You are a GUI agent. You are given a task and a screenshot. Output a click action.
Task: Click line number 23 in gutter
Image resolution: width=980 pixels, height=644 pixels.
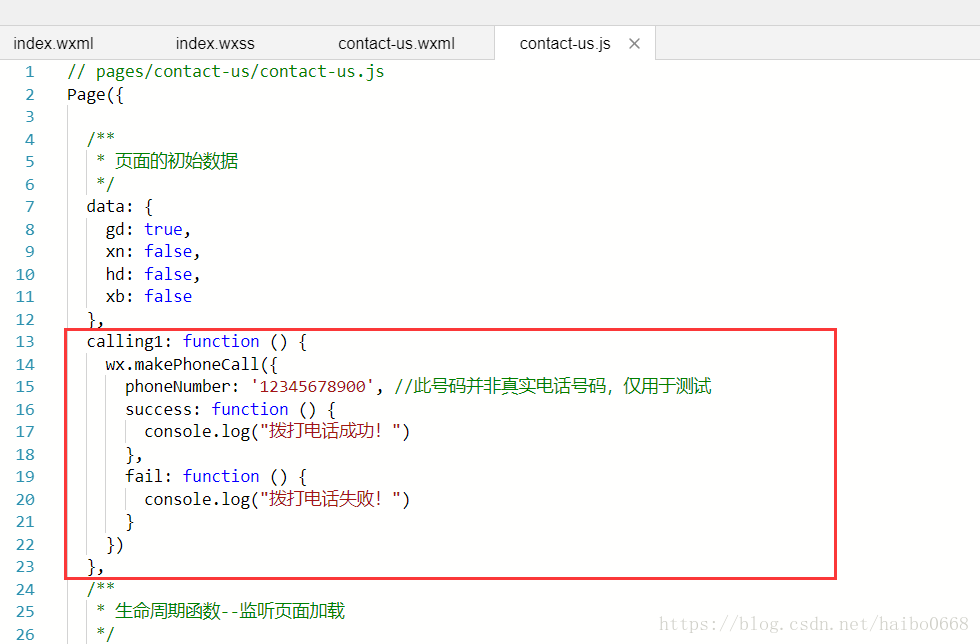click(25, 567)
